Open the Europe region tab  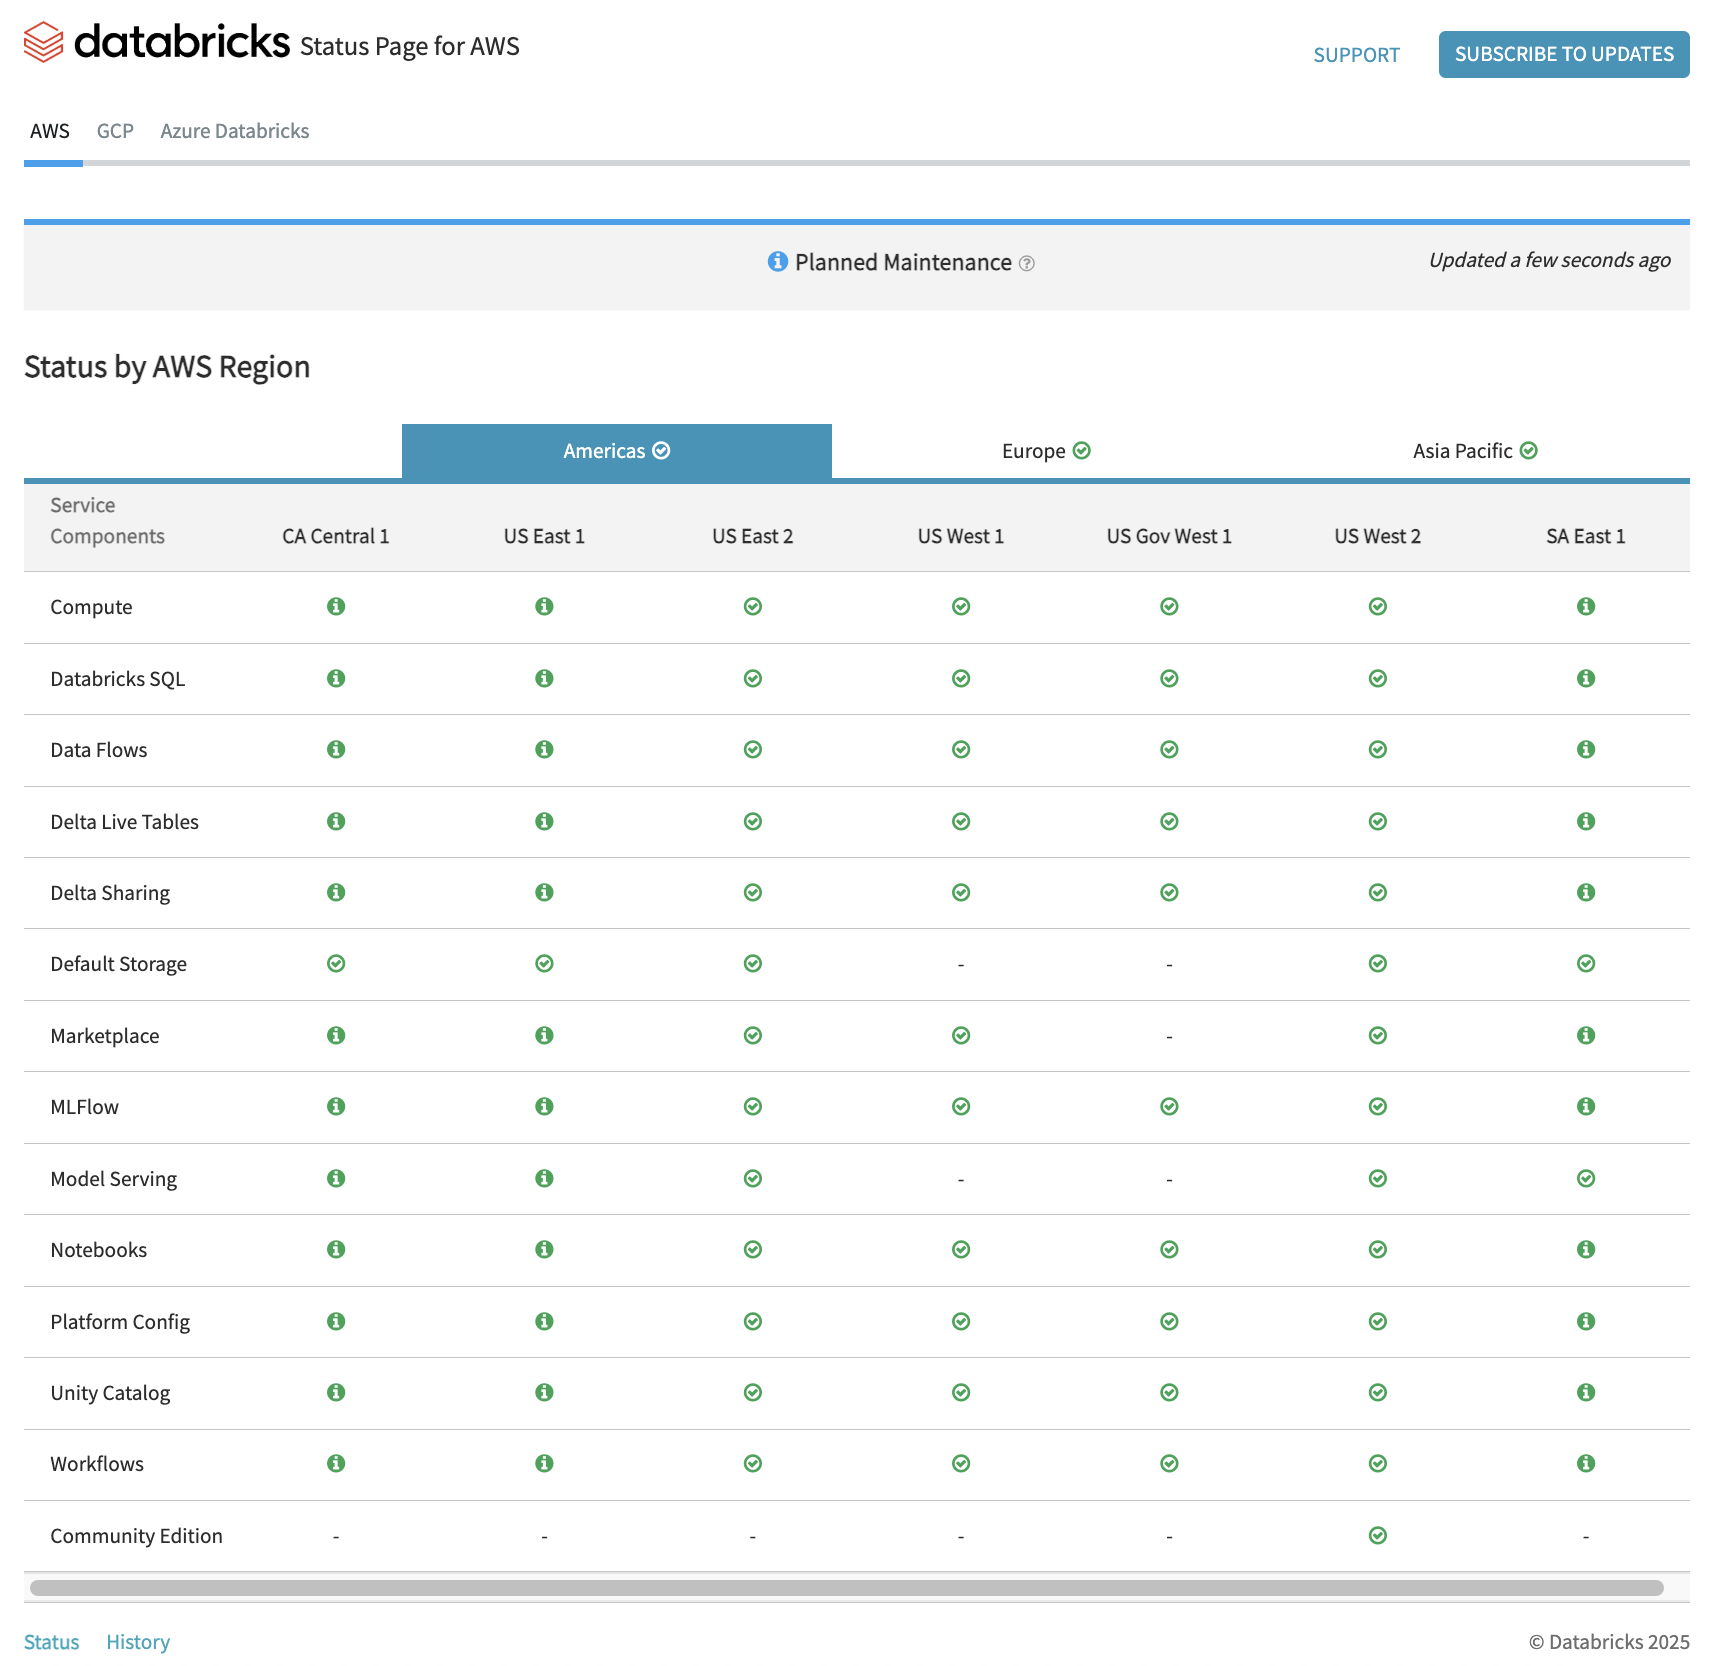pyautogui.click(x=1046, y=451)
